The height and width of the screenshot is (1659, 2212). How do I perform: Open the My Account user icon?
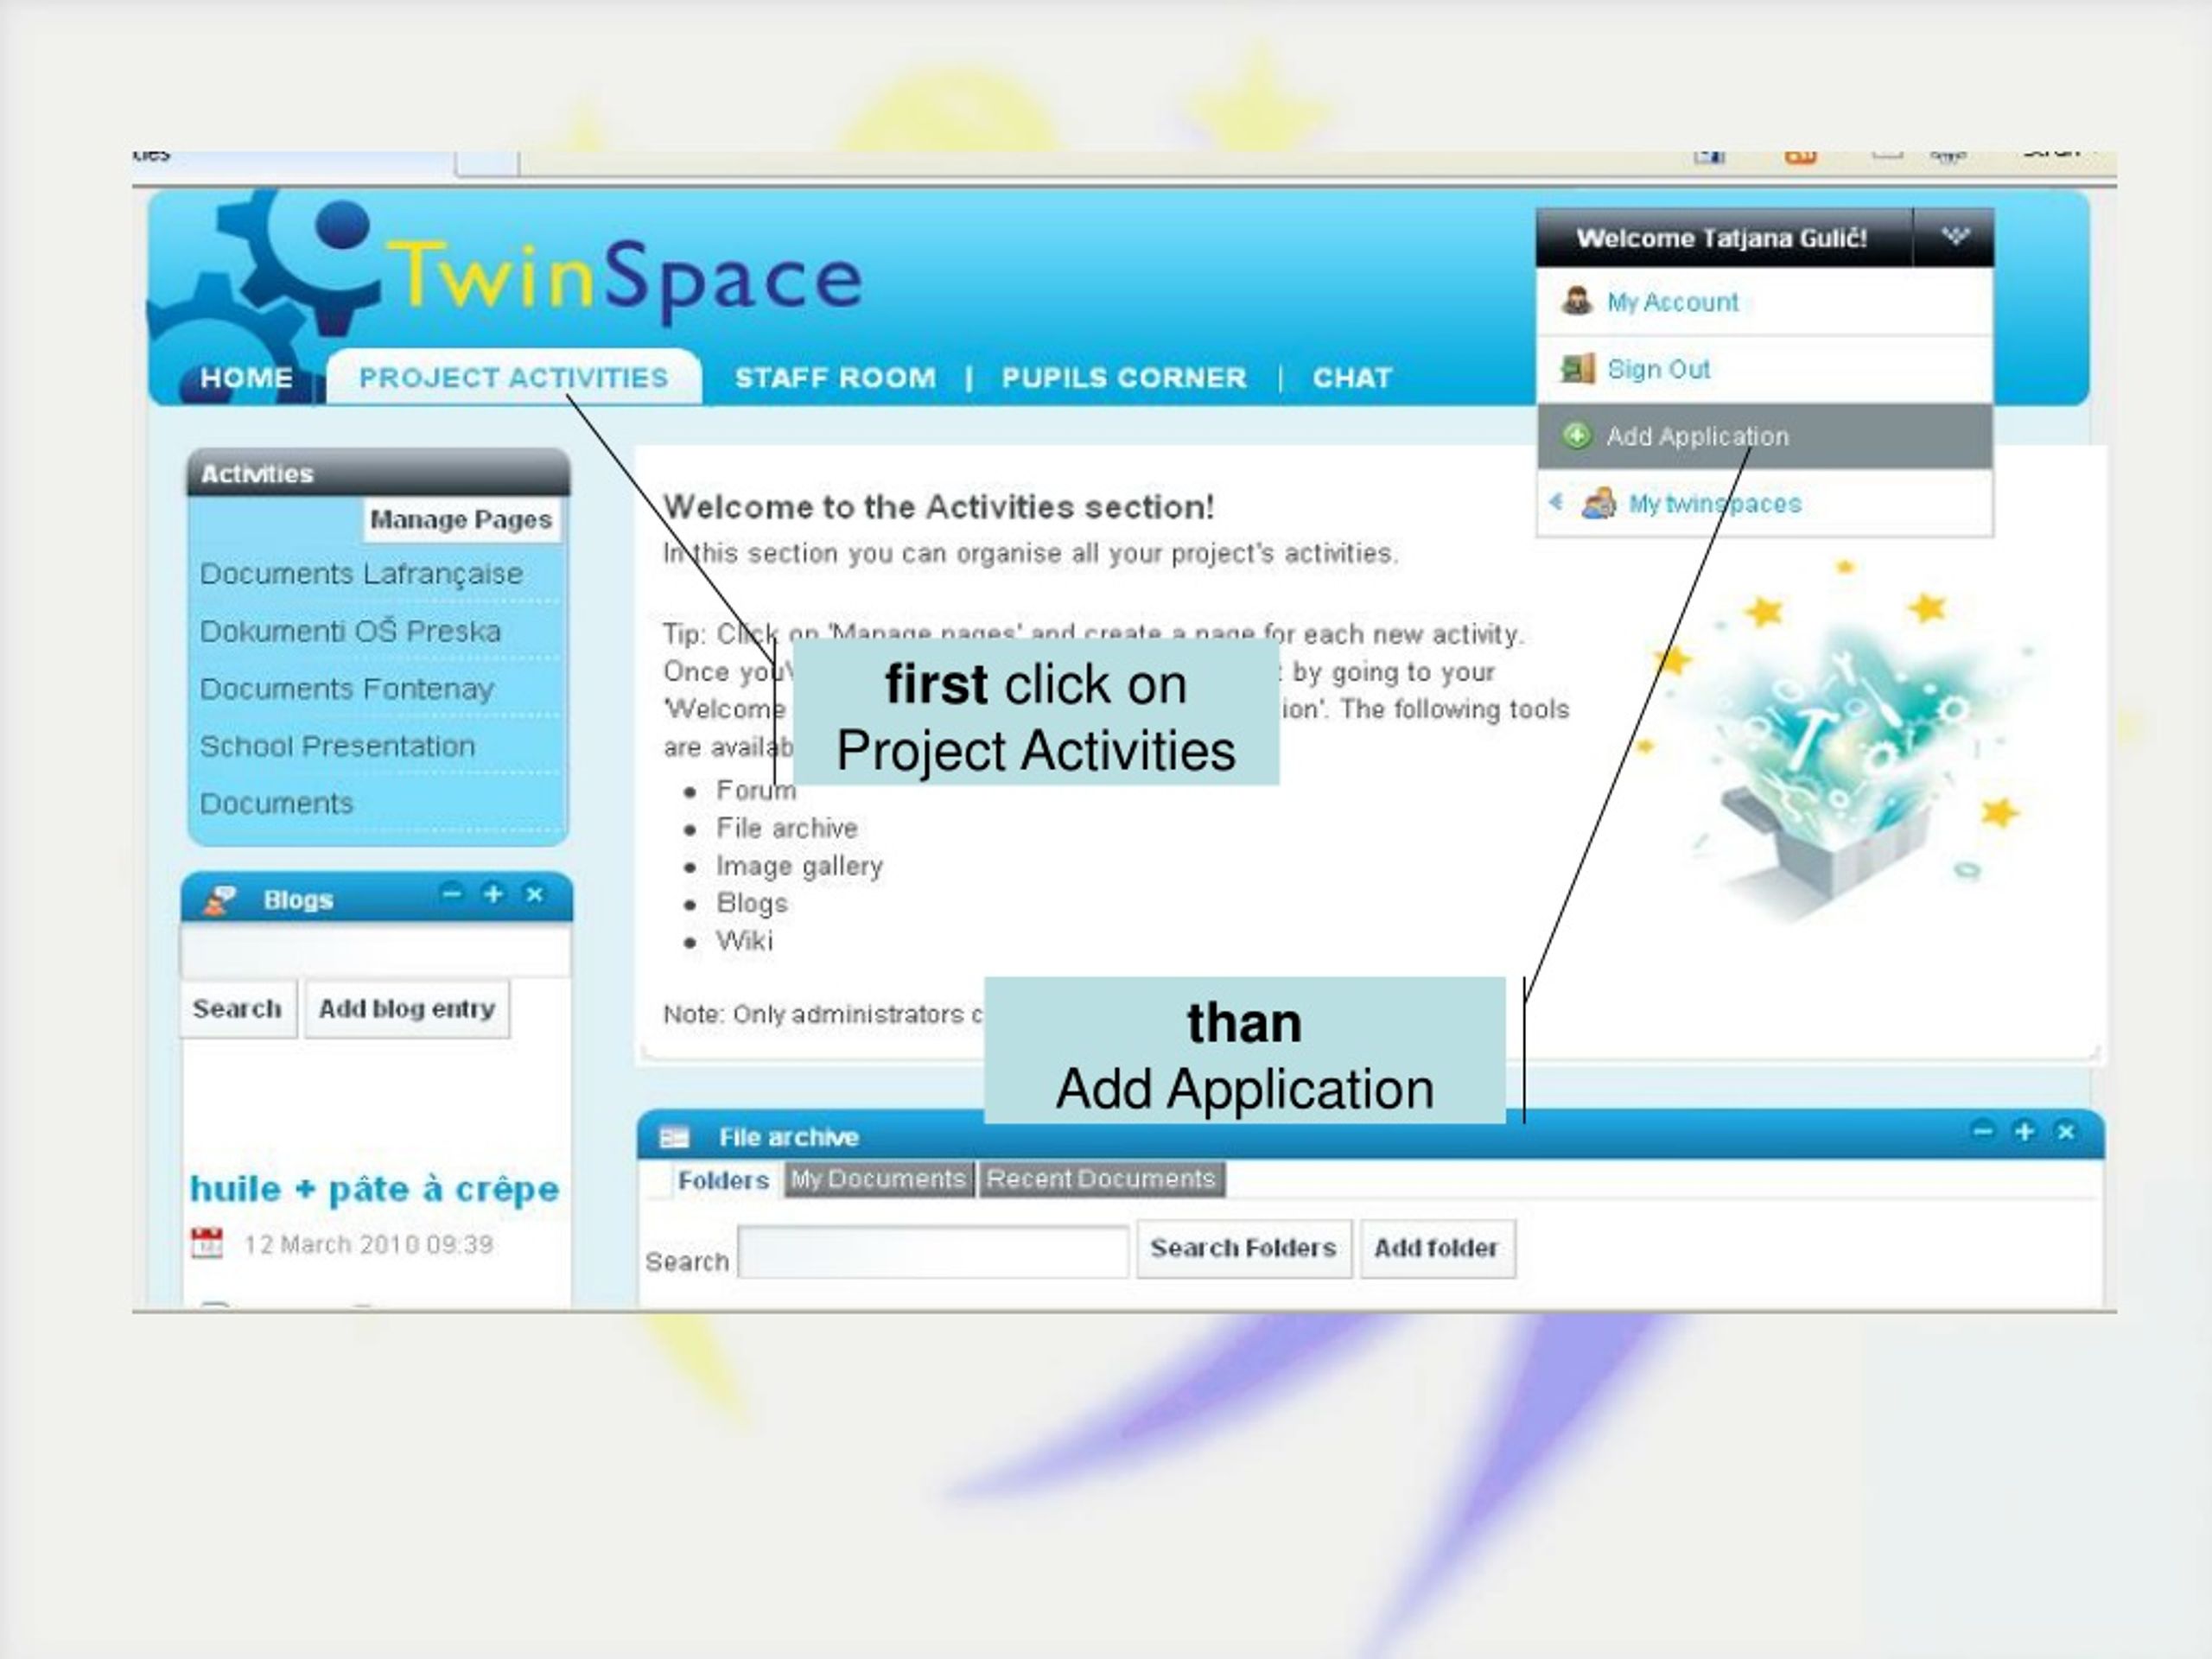1577,301
